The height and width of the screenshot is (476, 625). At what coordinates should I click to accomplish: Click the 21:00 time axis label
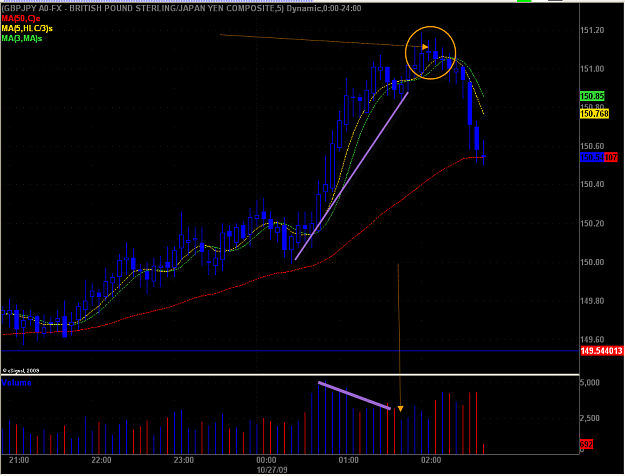click(x=19, y=460)
